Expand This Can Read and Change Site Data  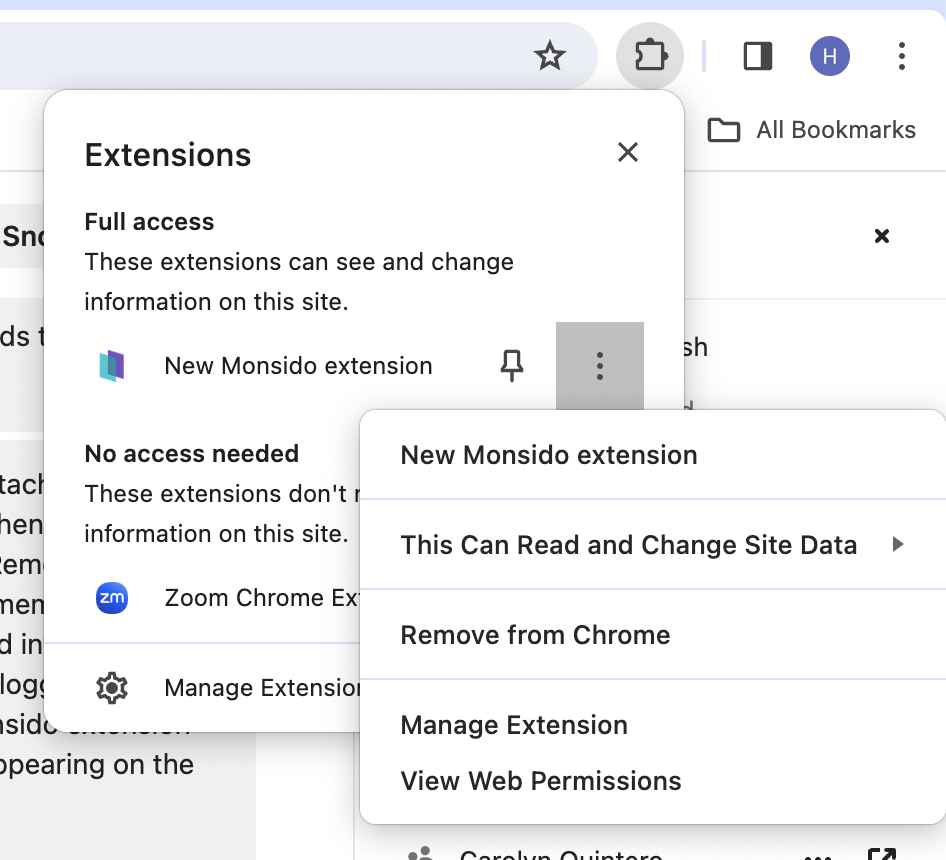coord(653,545)
